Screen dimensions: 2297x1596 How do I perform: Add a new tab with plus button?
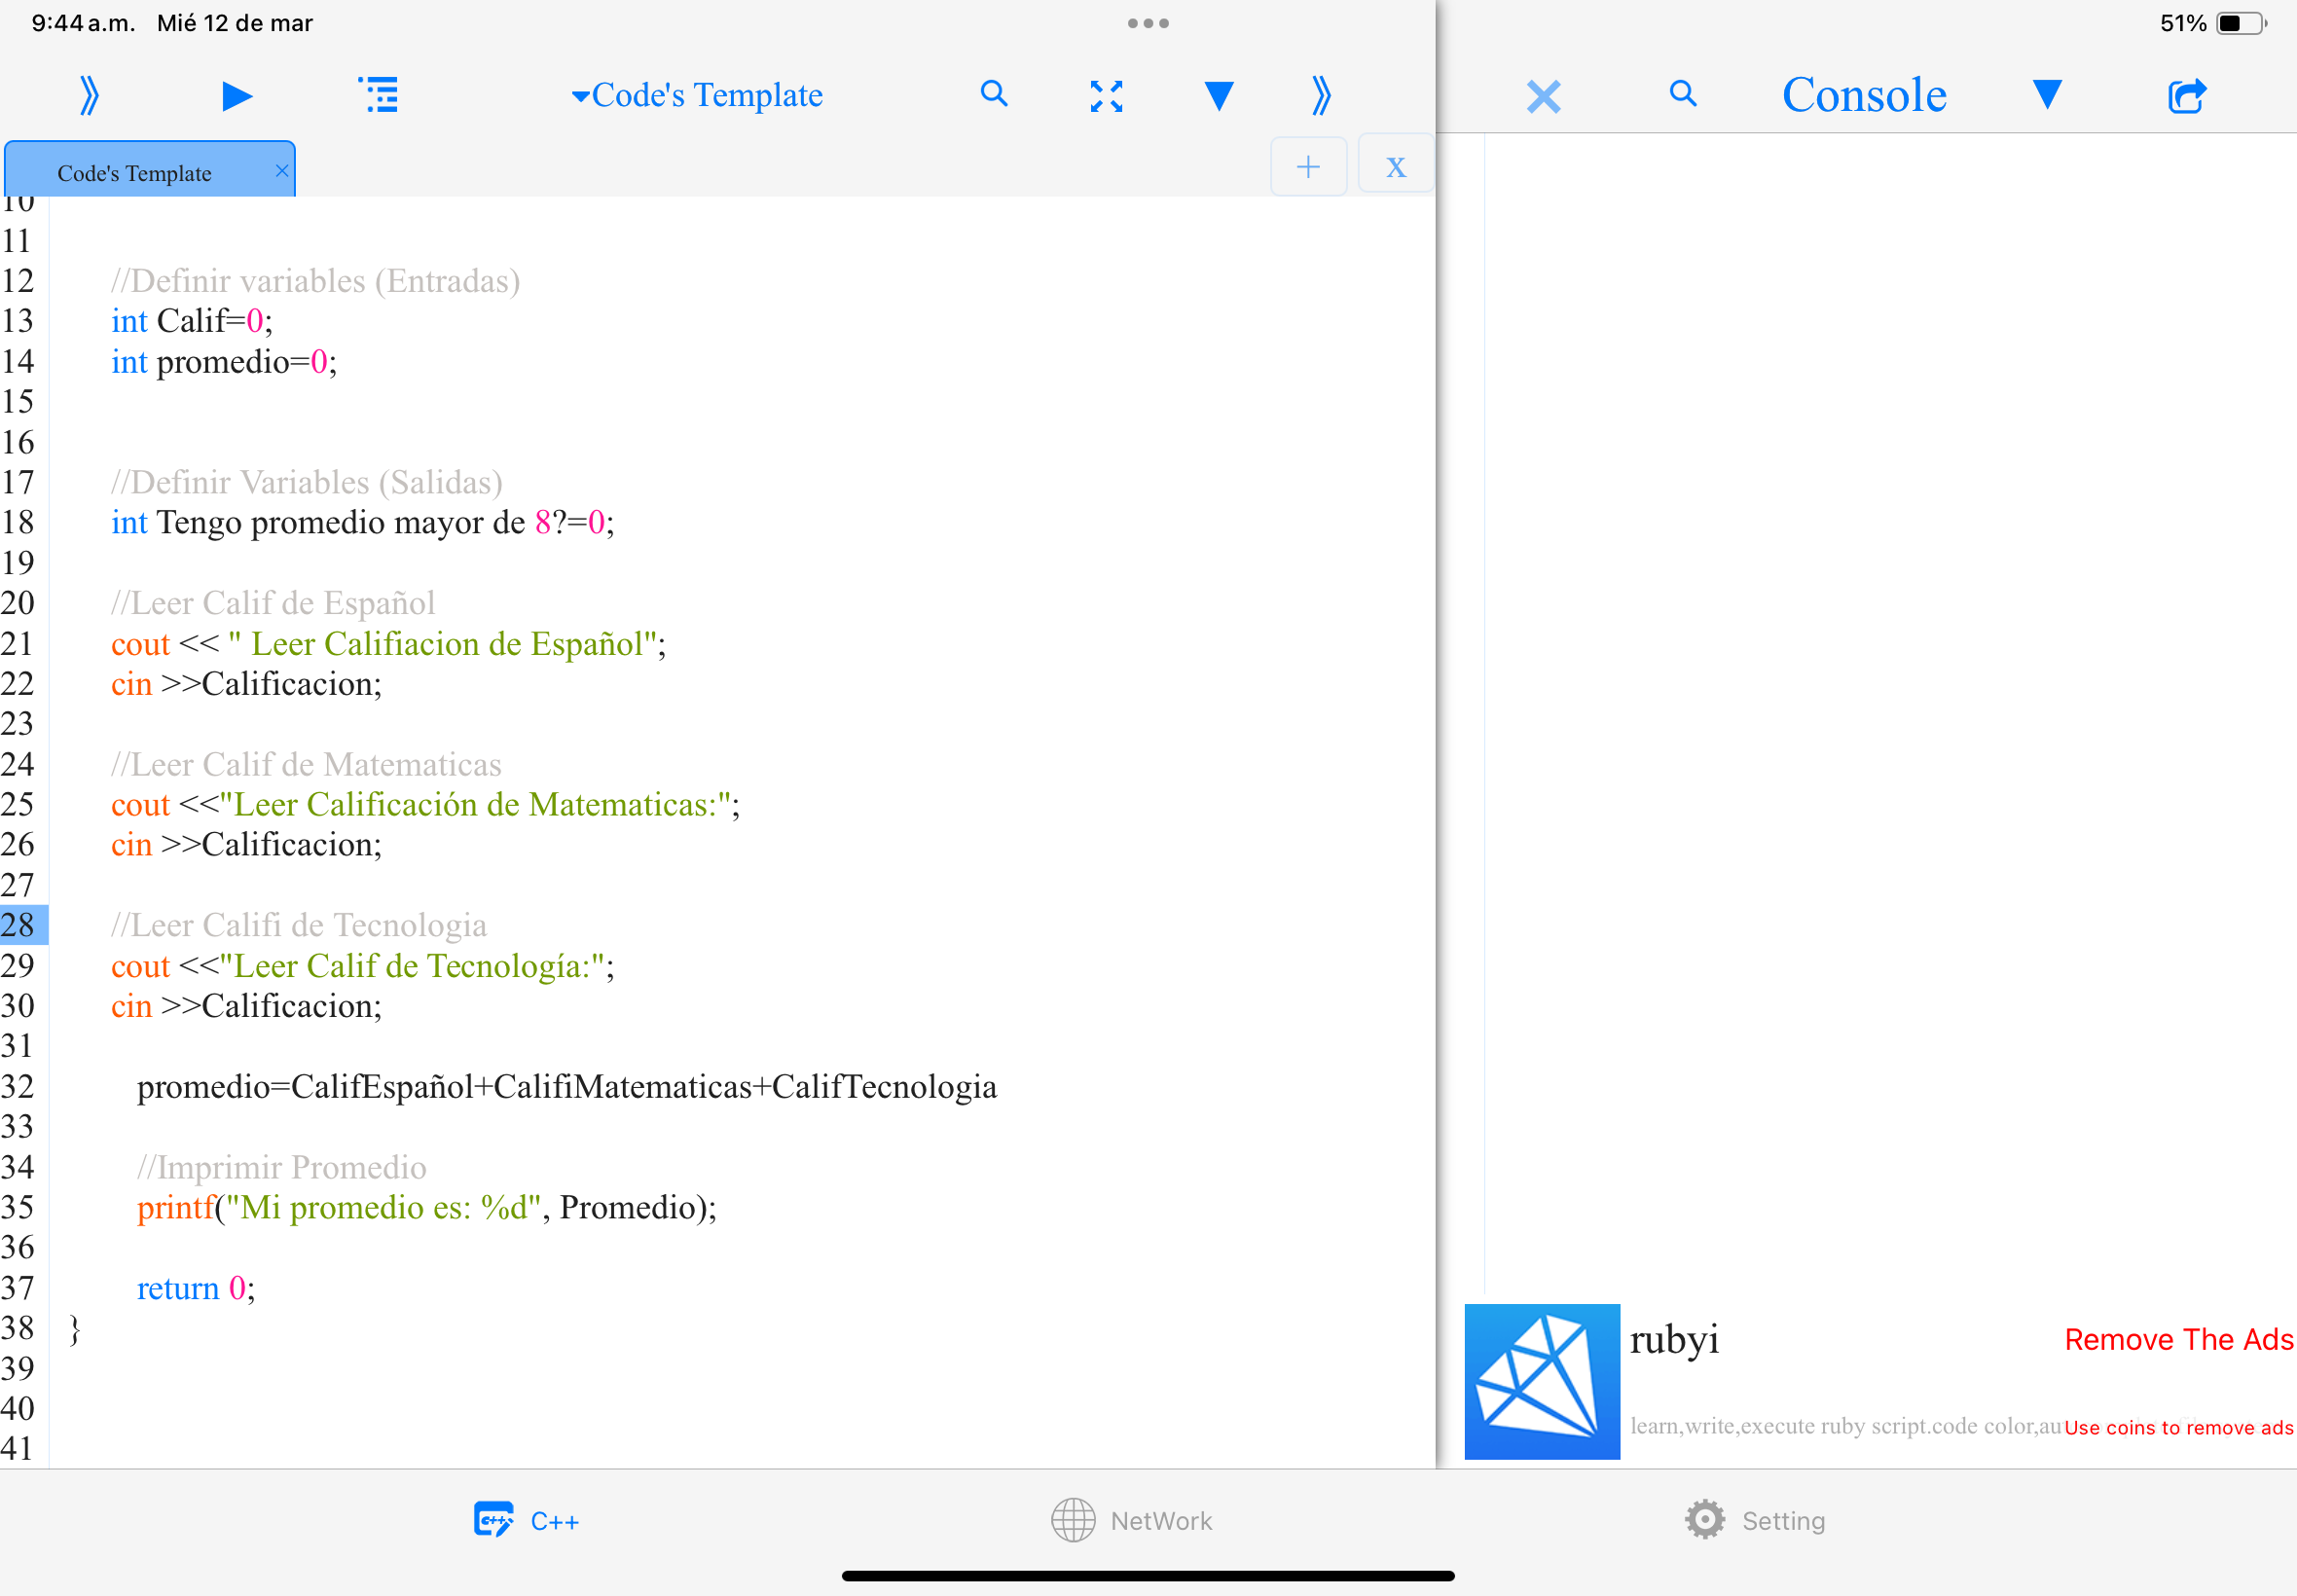click(x=1307, y=167)
